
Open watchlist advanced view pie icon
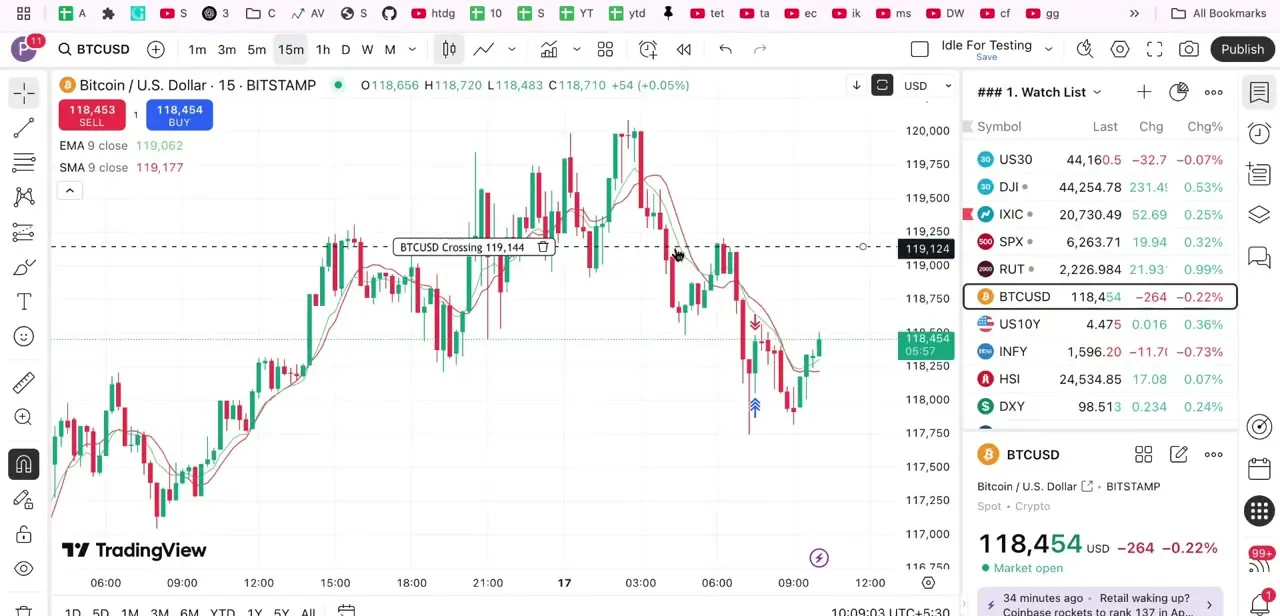pos(1179,92)
